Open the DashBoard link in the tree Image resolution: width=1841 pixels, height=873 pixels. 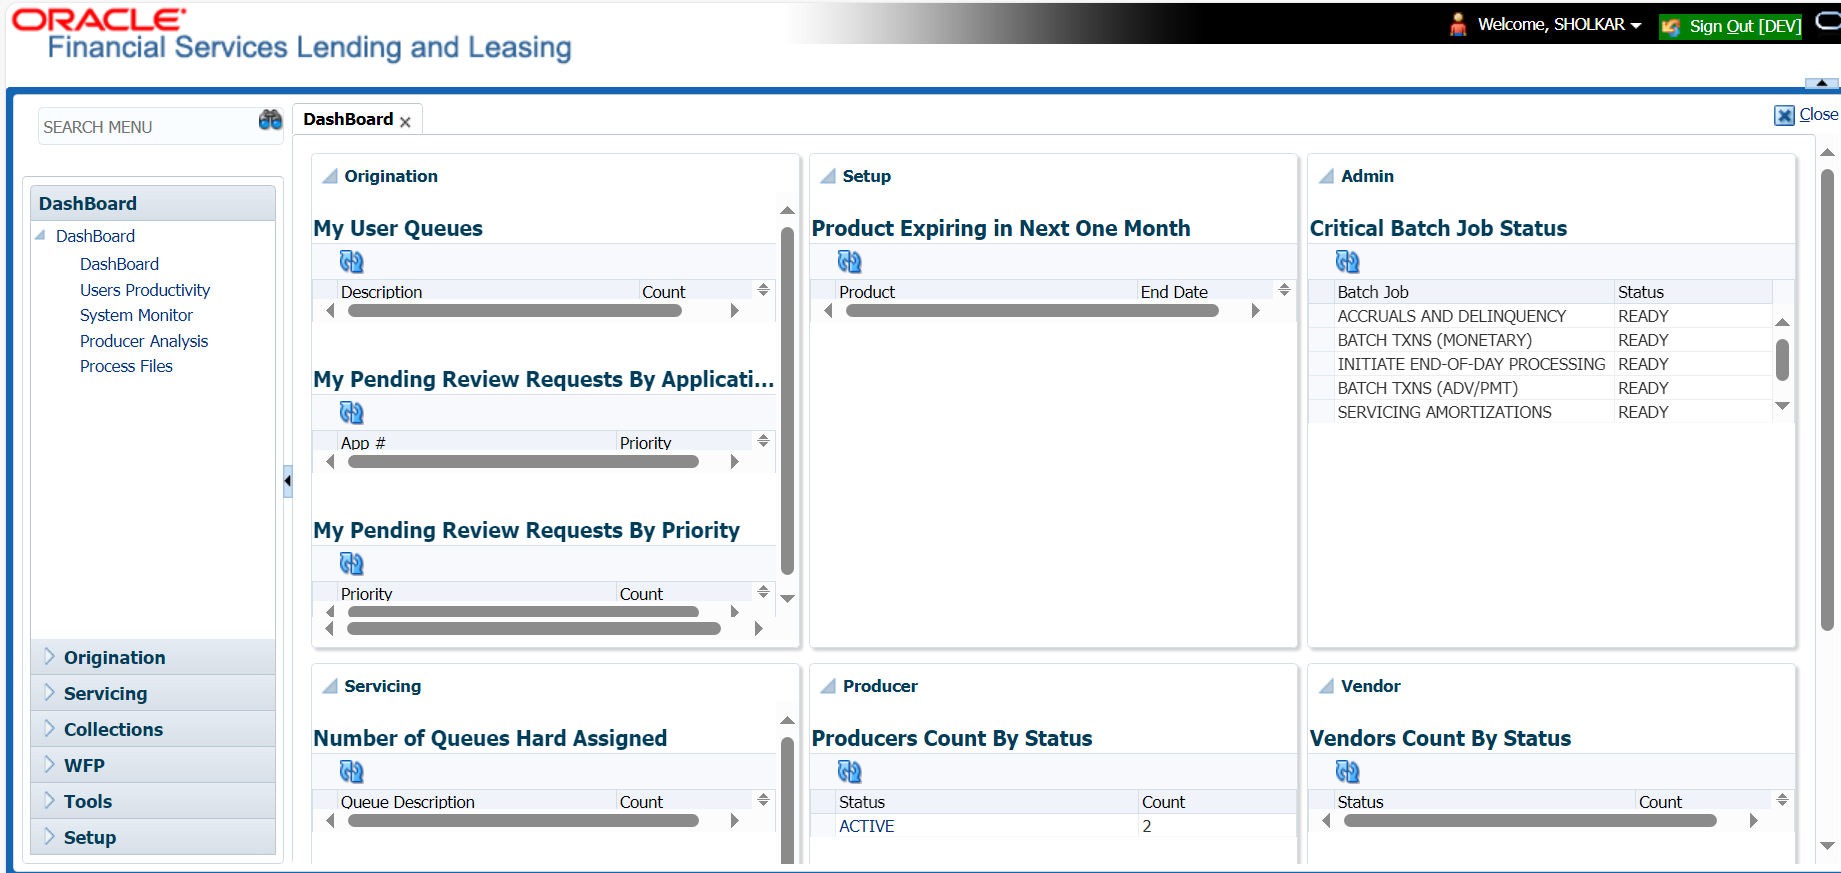pos(119,264)
